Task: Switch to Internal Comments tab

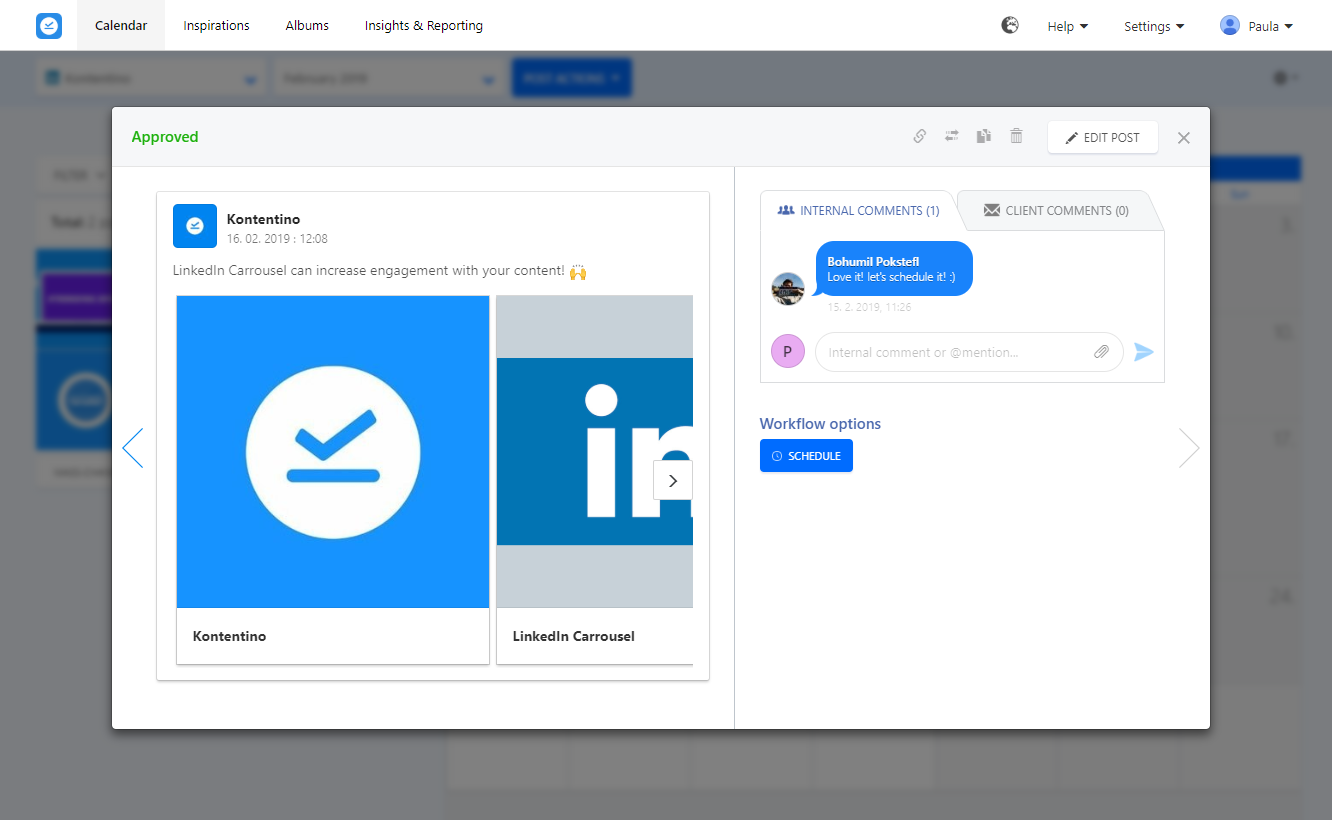Action: (x=858, y=210)
